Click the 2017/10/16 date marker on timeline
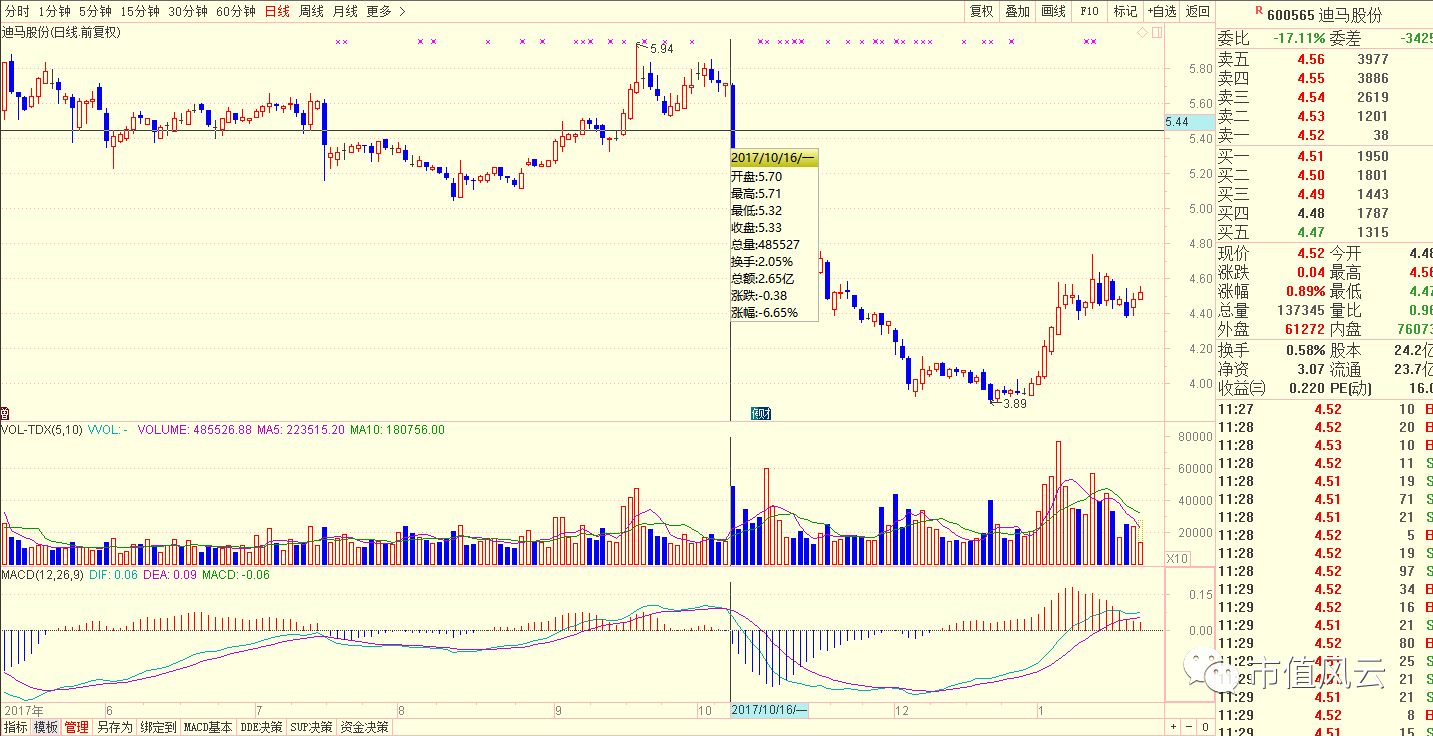1433x736 pixels. point(770,710)
